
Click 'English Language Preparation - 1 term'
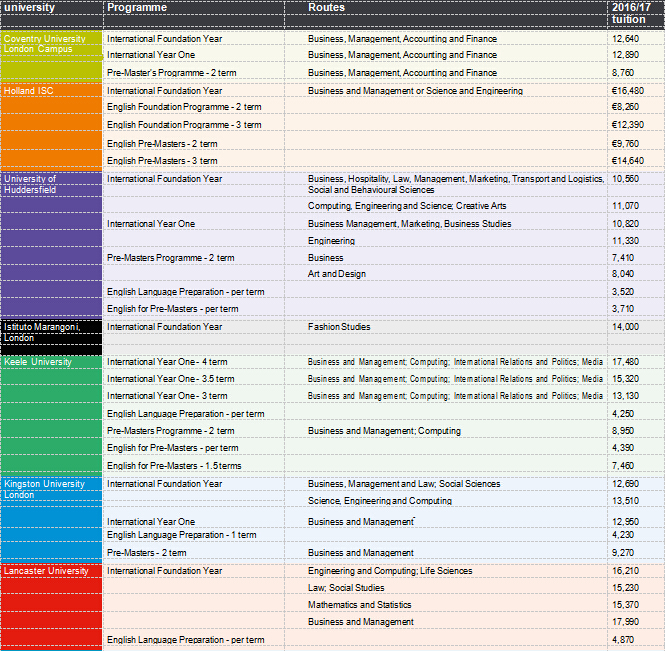click(182, 535)
